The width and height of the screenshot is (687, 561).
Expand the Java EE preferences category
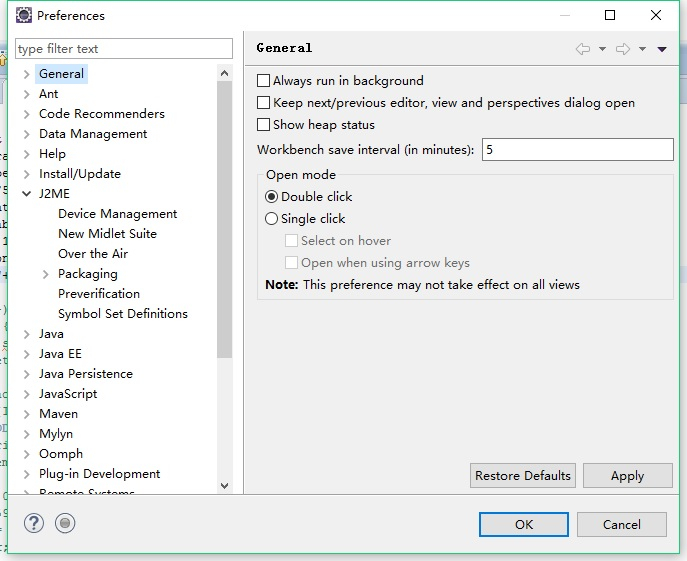click(x=27, y=354)
